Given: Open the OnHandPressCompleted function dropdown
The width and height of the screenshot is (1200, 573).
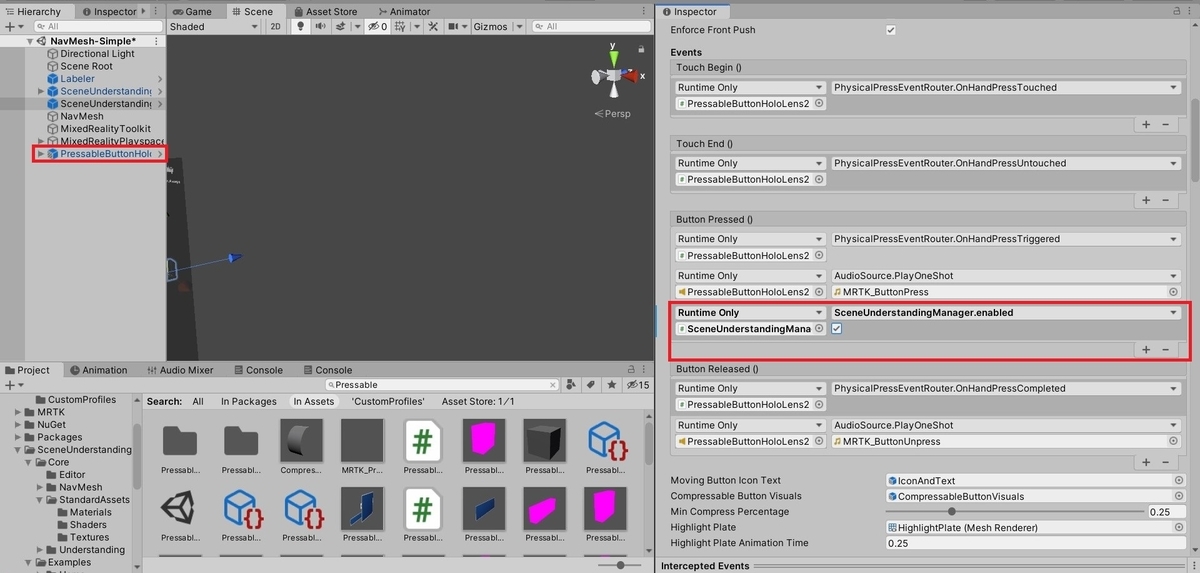Looking at the screenshot, I should (1006, 388).
